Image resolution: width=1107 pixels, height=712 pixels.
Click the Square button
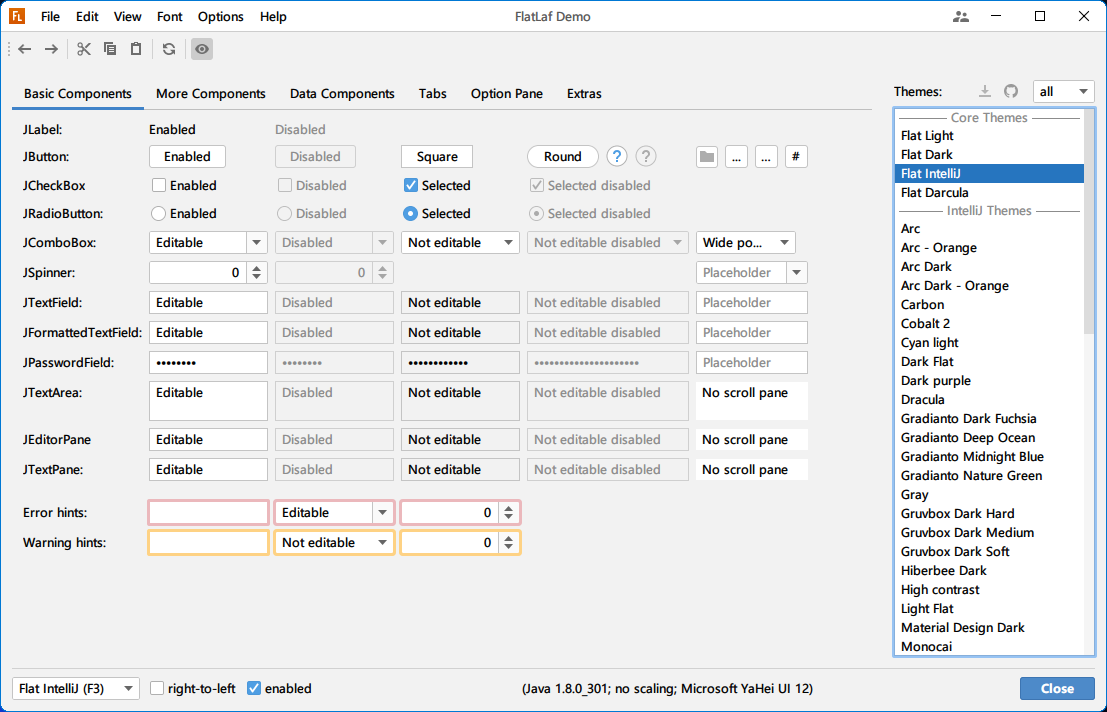point(437,157)
